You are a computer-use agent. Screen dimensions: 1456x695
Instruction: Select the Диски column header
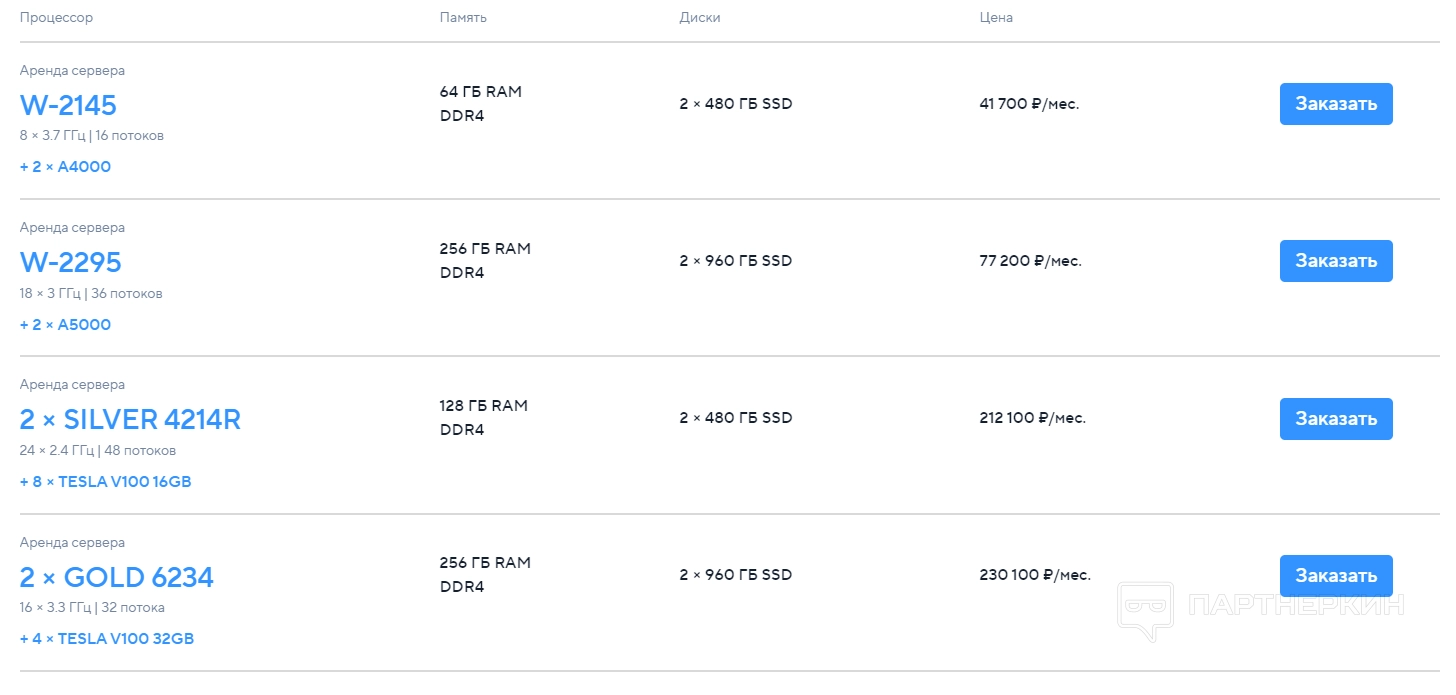pyautogui.click(x=699, y=18)
